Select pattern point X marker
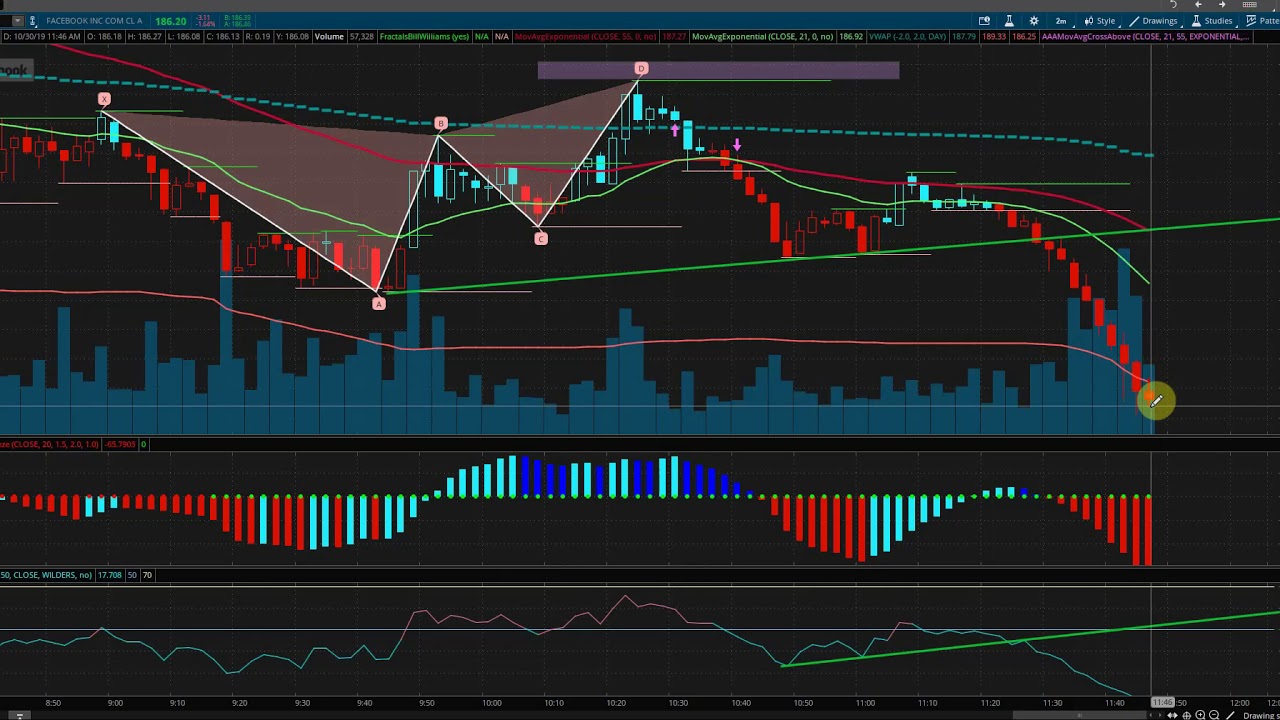The height and width of the screenshot is (720, 1280). click(x=104, y=99)
